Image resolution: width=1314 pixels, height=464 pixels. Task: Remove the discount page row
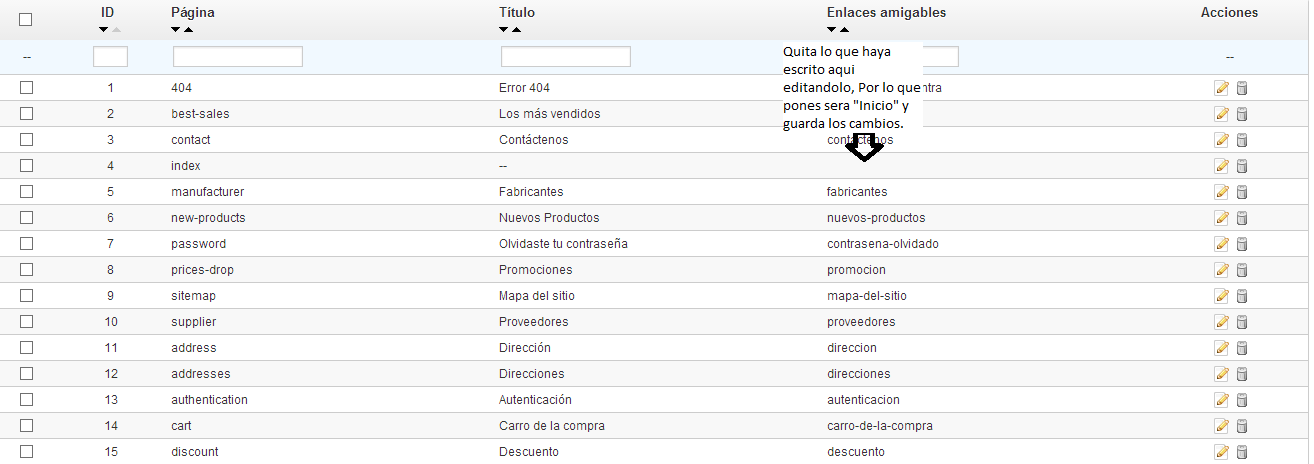click(x=1242, y=452)
